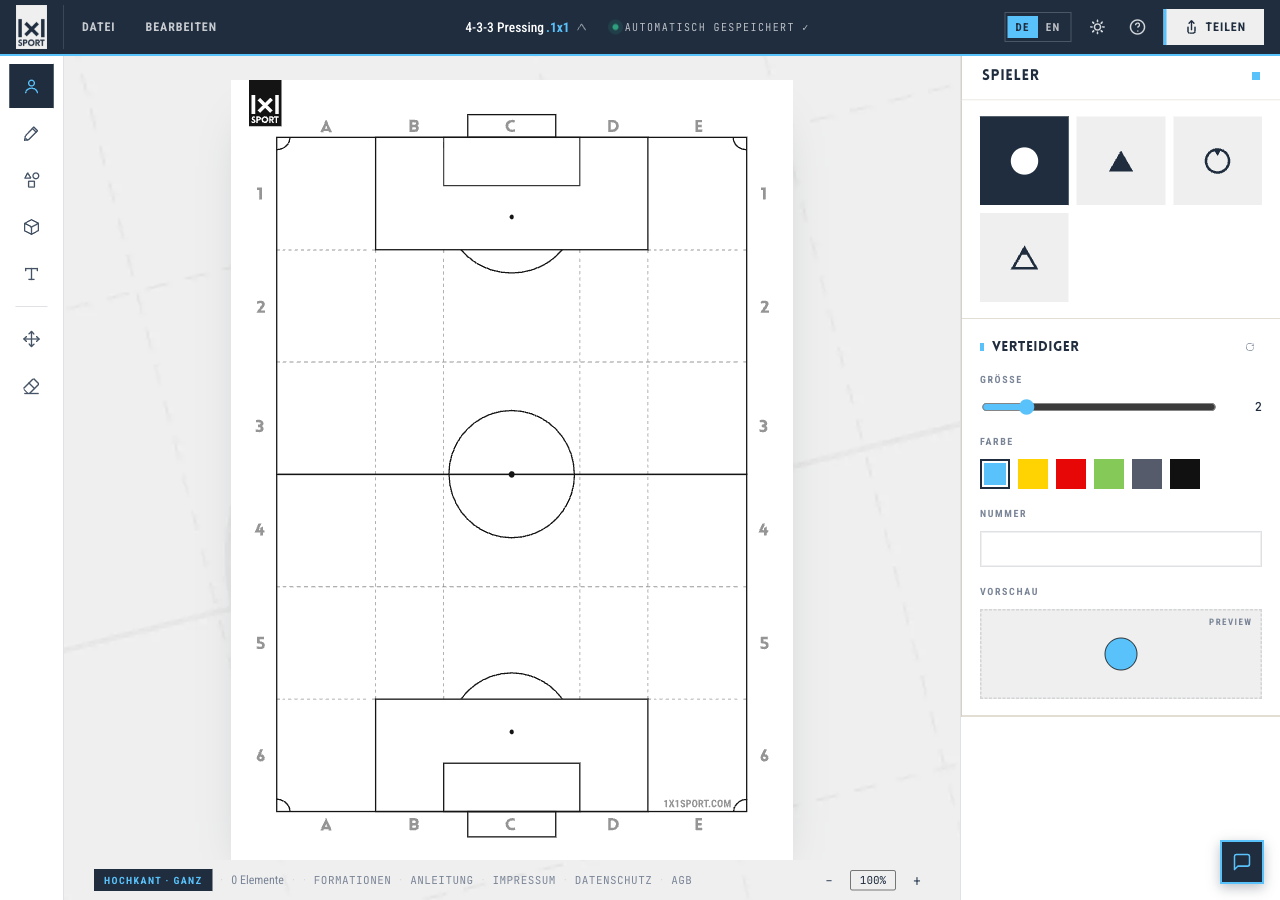Switch language to EN
The width and height of the screenshot is (1280, 900).
click(x=1053, y=27)
